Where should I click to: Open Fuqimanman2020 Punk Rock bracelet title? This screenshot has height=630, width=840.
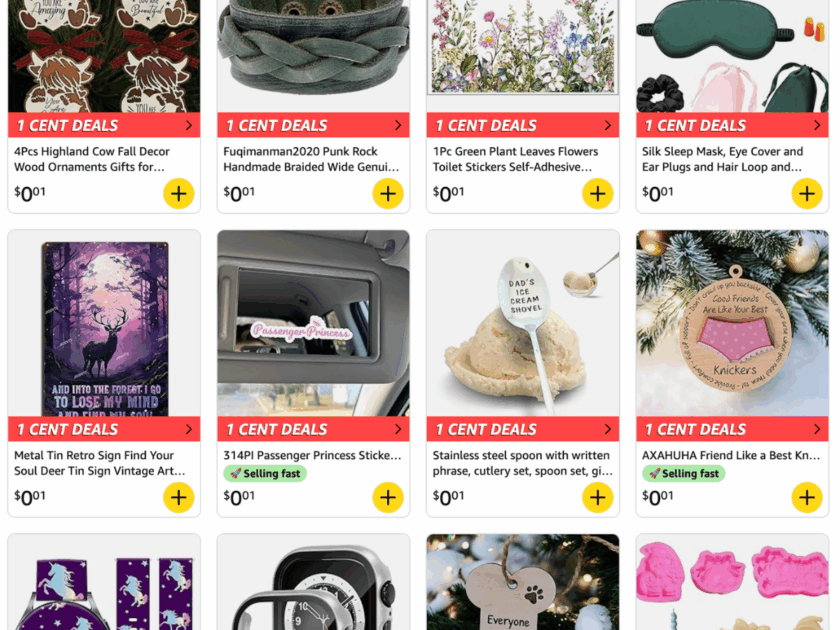pos(311,159)
